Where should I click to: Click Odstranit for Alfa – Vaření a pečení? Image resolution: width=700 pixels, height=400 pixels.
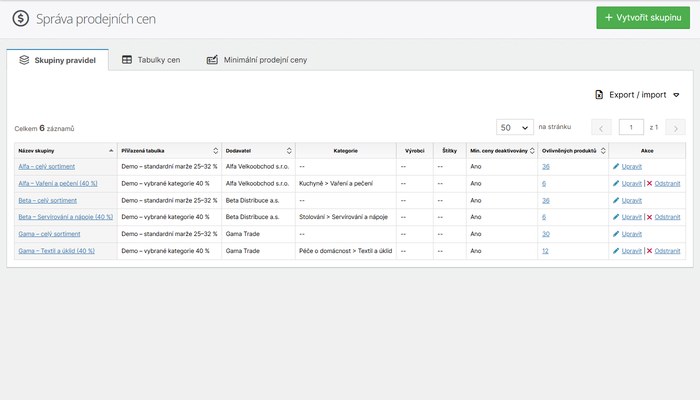[667, 183]
